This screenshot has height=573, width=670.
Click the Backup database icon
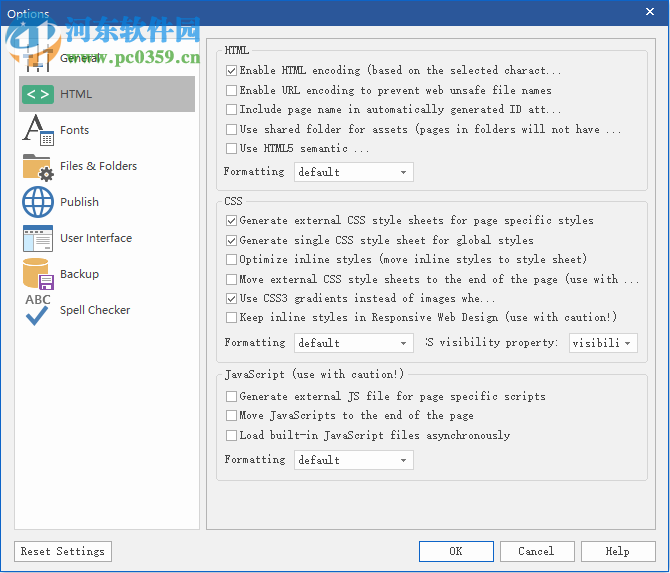pos(38,274)
